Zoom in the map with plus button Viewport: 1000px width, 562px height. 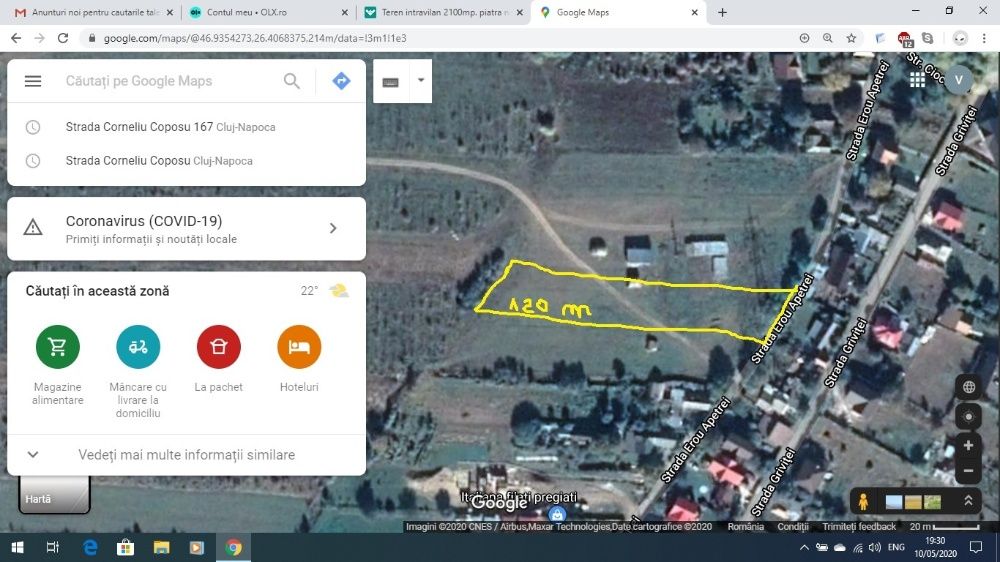click(968, 445)
